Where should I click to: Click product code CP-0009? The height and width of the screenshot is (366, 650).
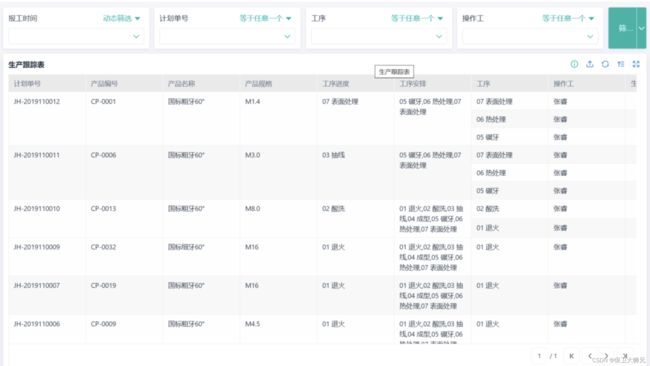pyautogui.click(x=103, y=324)
